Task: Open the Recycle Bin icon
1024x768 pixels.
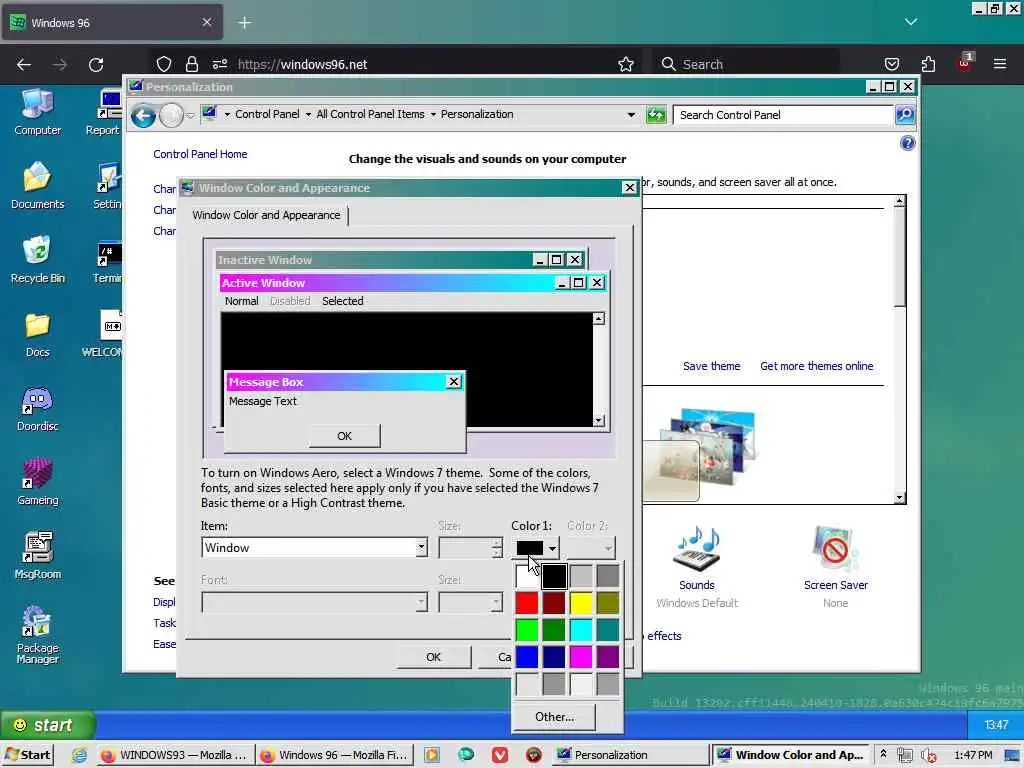Action: (37, 260)
